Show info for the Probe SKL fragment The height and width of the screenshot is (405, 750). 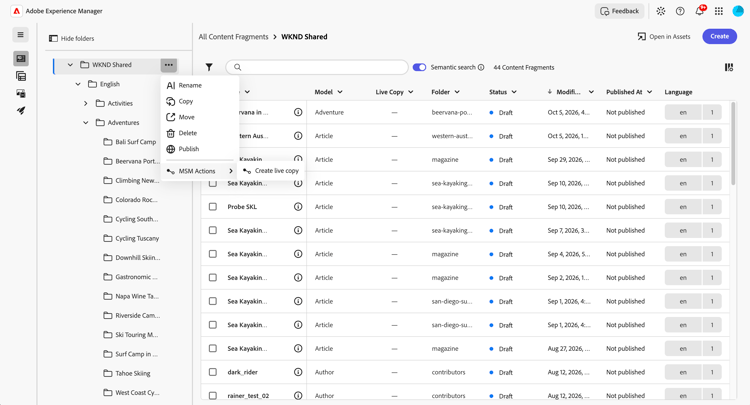(298, 207)
